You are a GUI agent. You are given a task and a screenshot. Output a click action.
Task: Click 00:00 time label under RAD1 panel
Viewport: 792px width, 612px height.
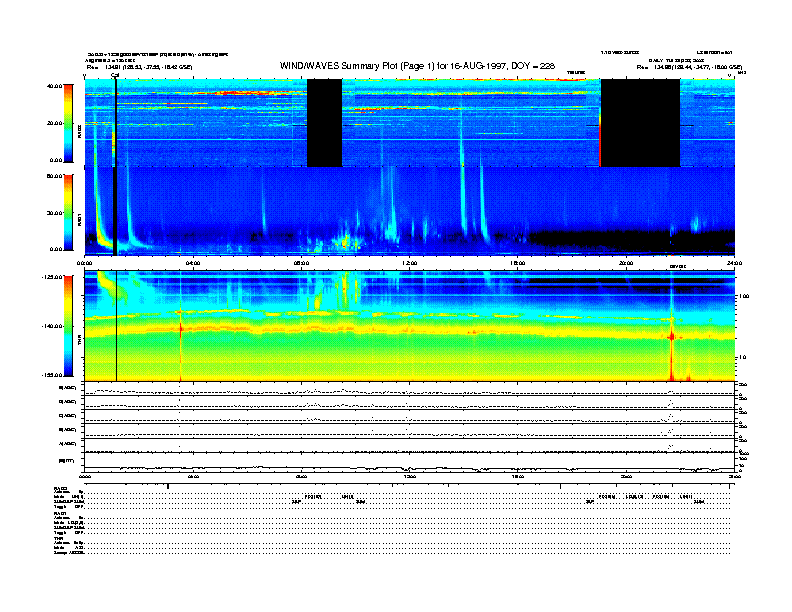(84, 263)
